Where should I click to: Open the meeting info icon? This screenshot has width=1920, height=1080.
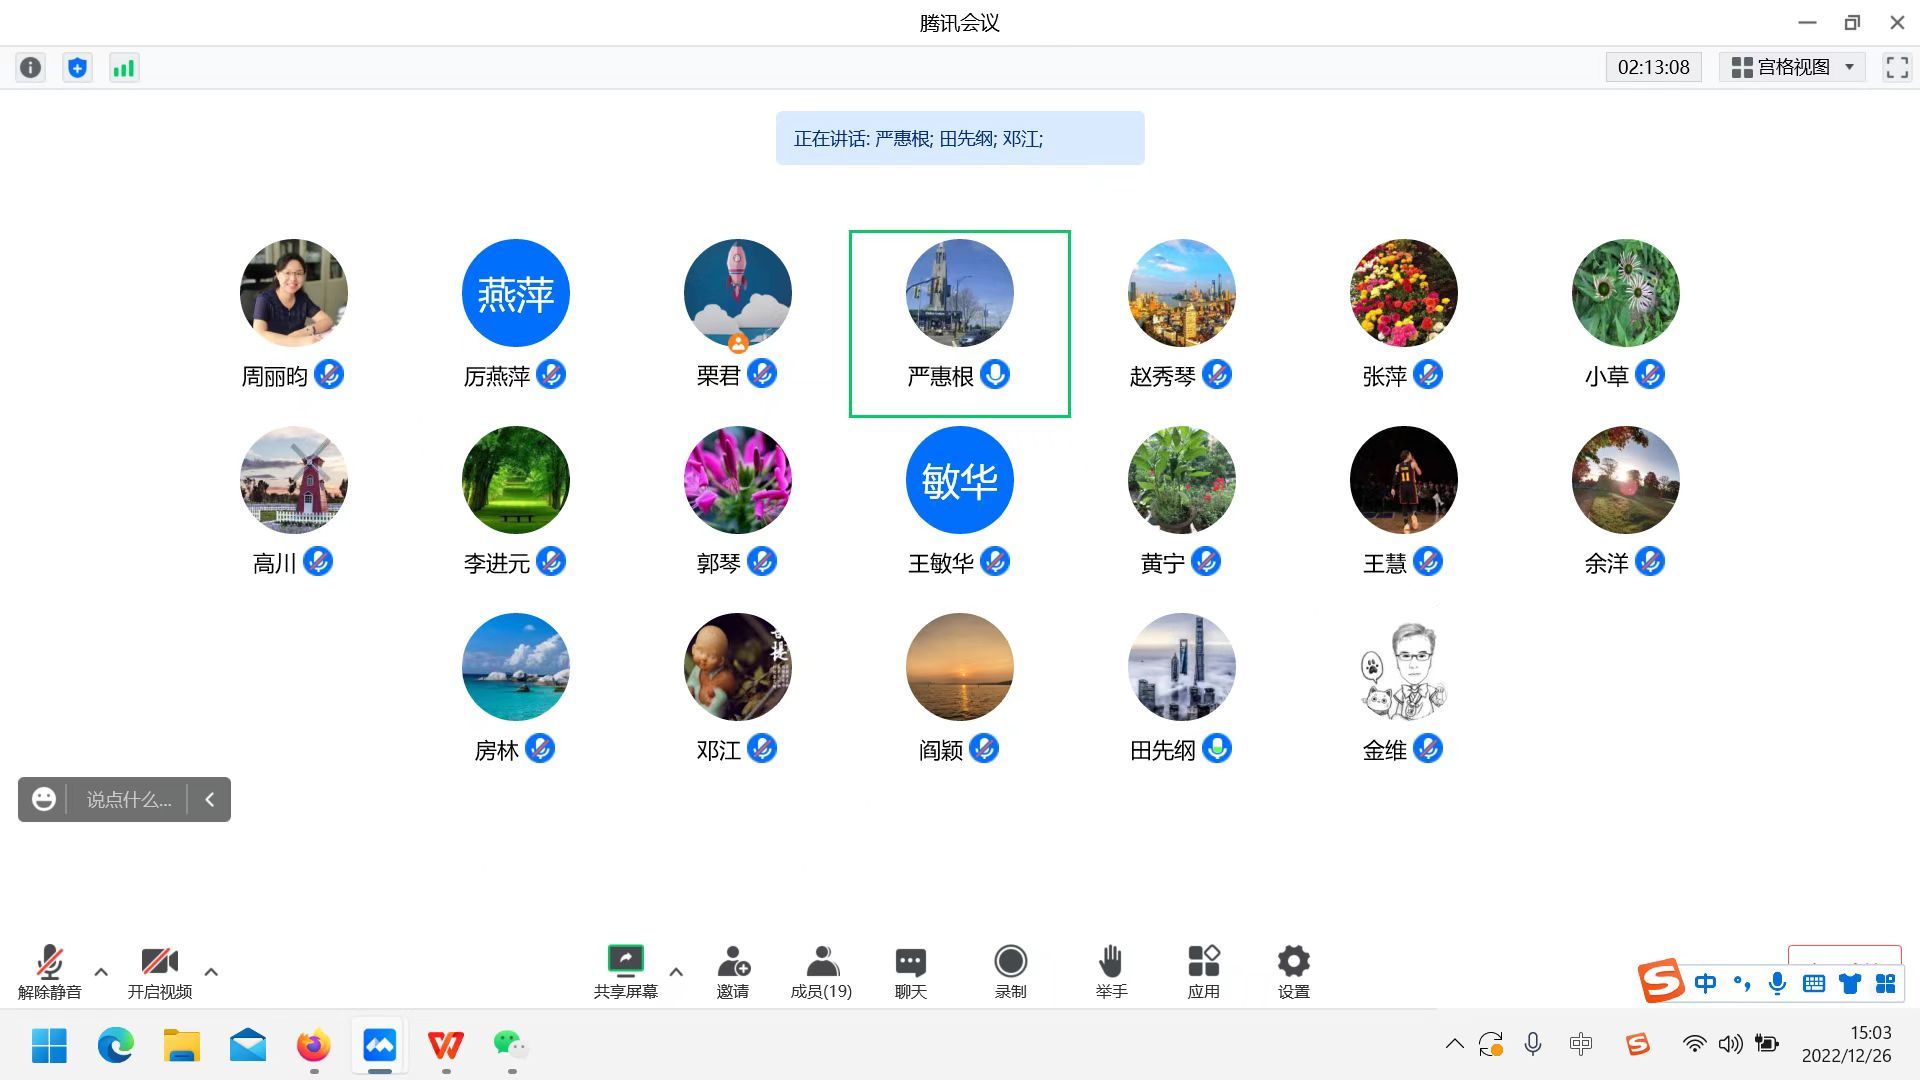tap(31, 67)
